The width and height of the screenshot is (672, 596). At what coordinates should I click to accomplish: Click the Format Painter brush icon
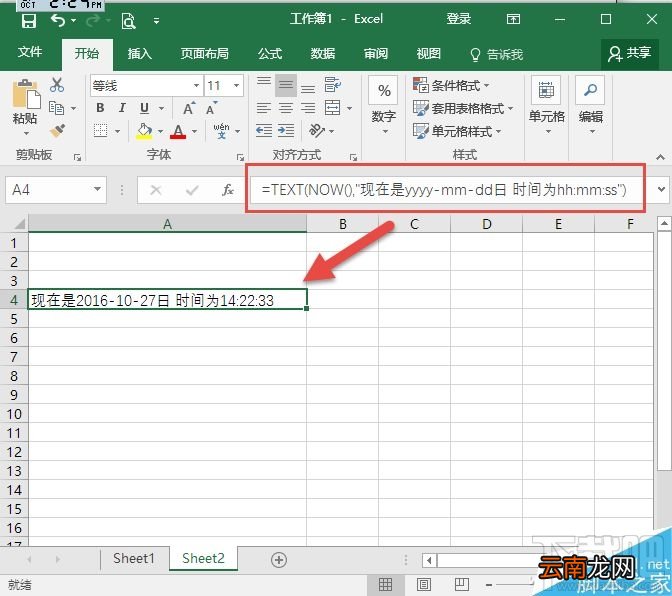pyautogui.click(x=57, y=131)
